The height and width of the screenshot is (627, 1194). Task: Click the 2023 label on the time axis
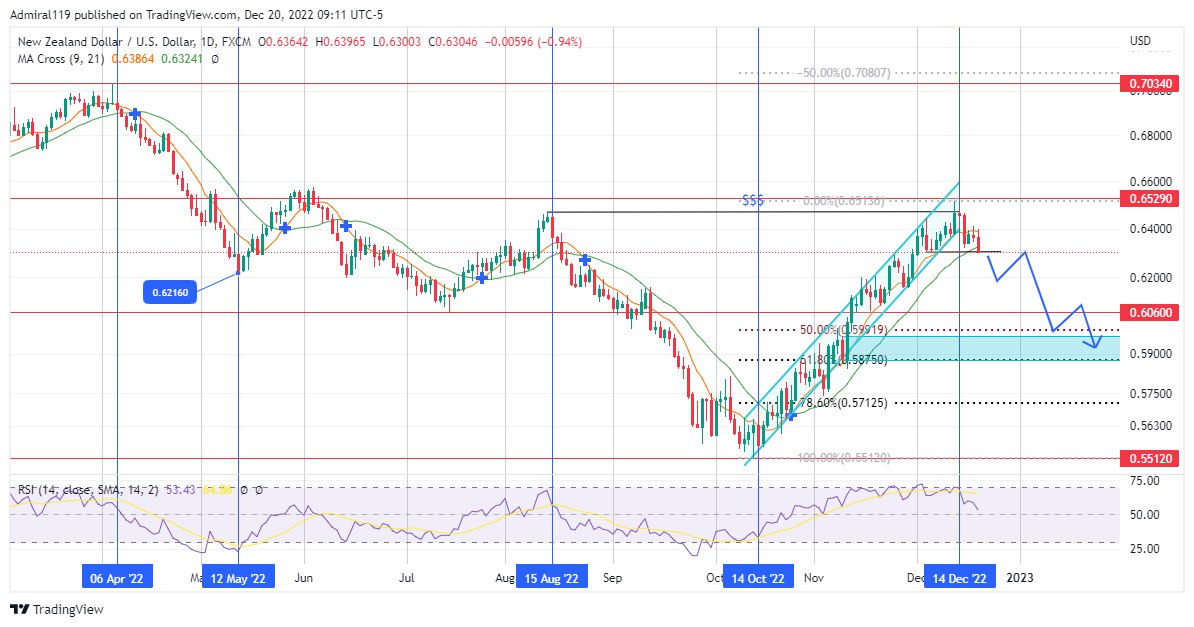pos(1020,577)
